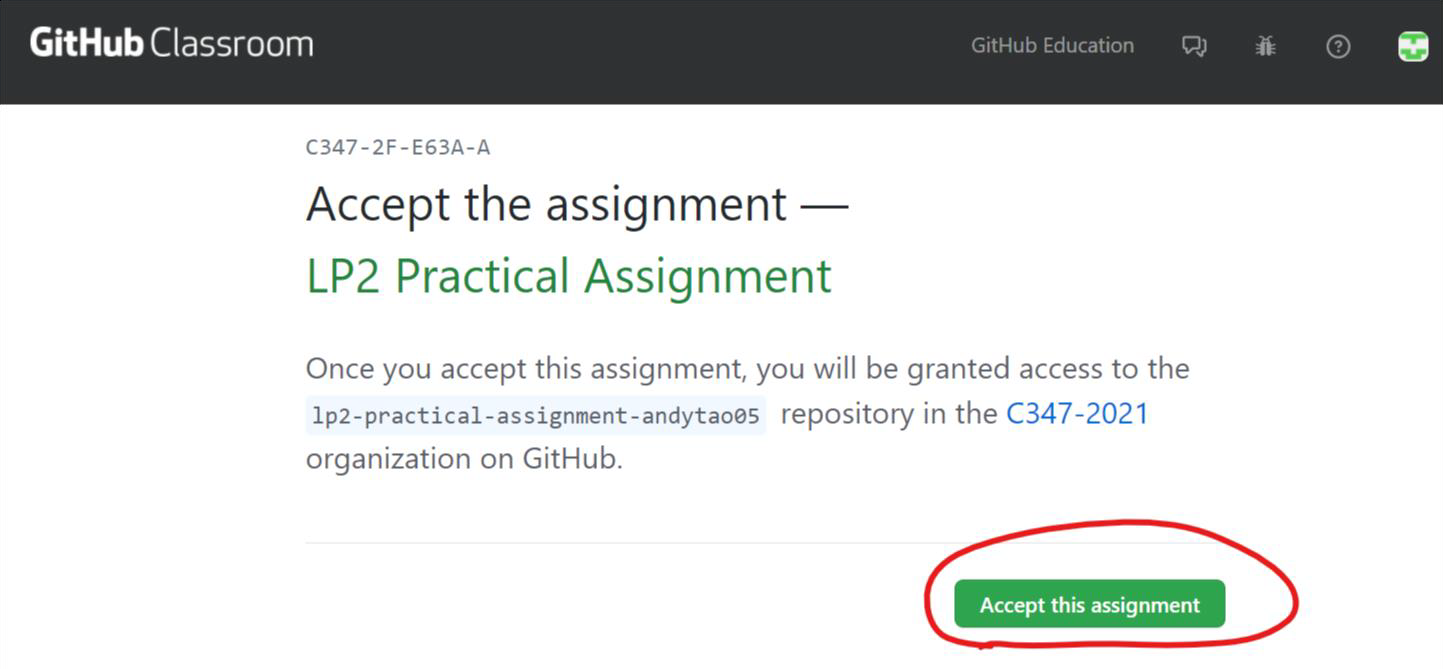Click the user avatar in header
Viewport: 1443px width, 669px height.
[1412, 46]
